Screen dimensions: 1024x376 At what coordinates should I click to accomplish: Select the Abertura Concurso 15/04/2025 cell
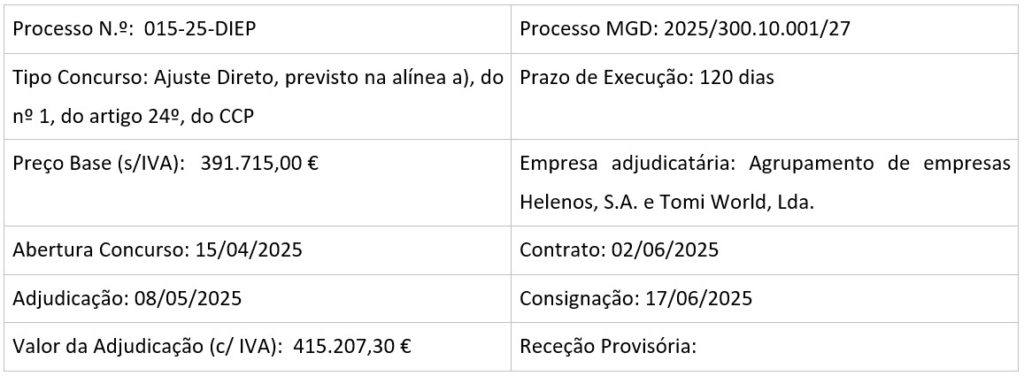pyautogui.click(x=257, y=250)
